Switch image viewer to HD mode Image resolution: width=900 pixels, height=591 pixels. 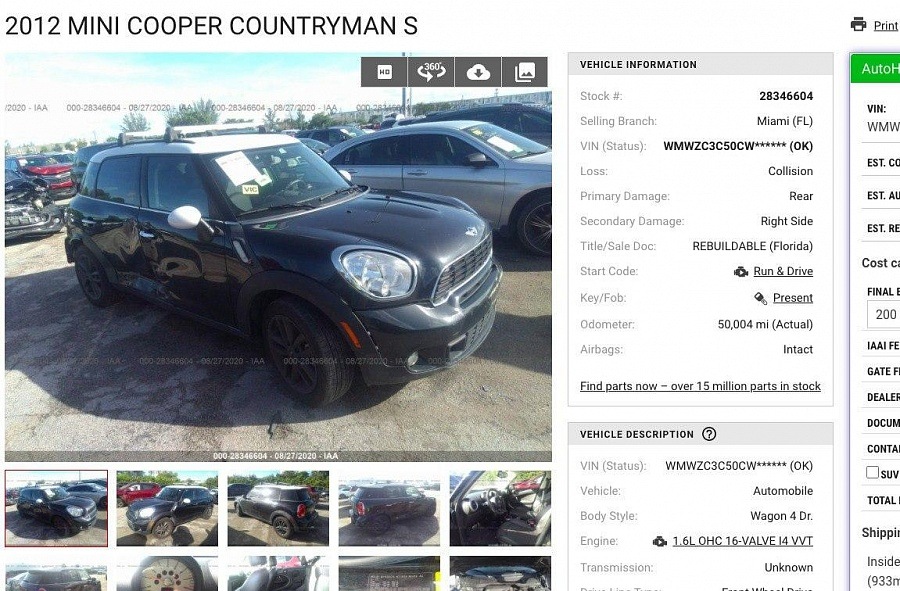pyautogui.click(x=384, y=72)
